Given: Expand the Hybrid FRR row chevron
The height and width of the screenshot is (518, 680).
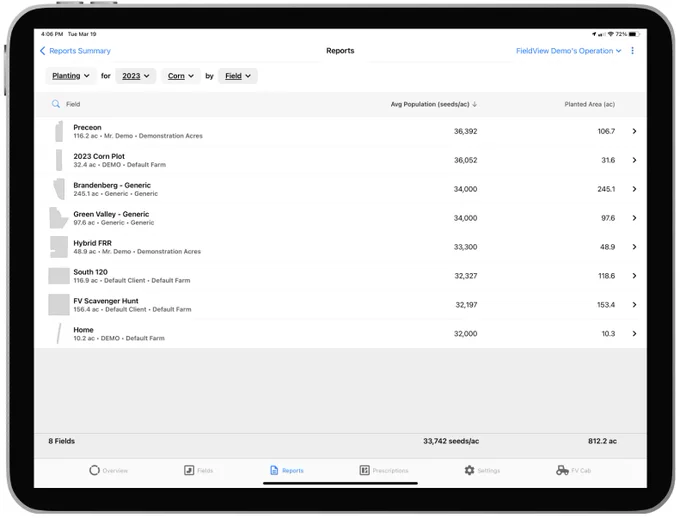Looking at the screenshot, I should (x=634, y=247).
